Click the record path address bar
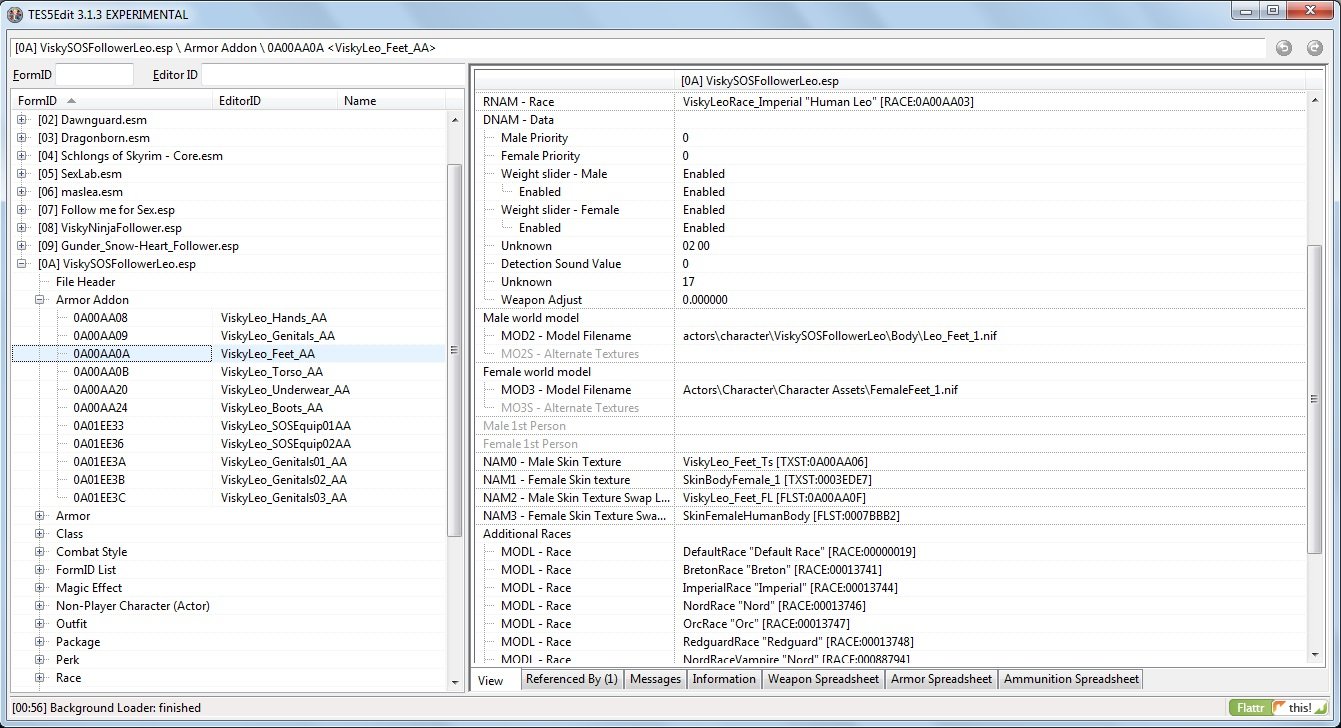Screen dimensions: 1341x728 tap(638, 48)
